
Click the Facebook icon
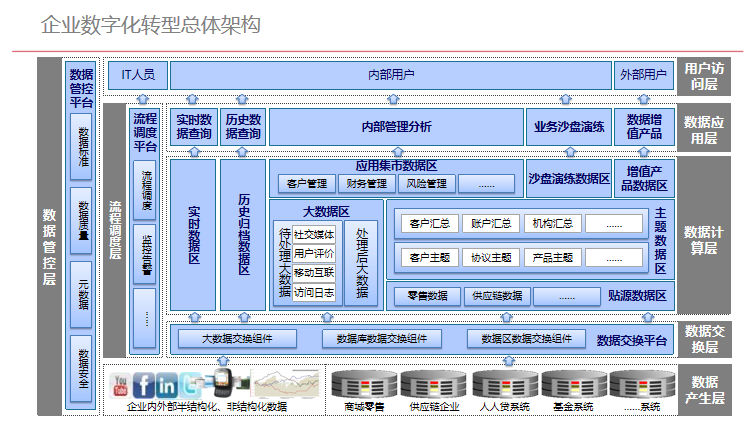pos(143,385)
